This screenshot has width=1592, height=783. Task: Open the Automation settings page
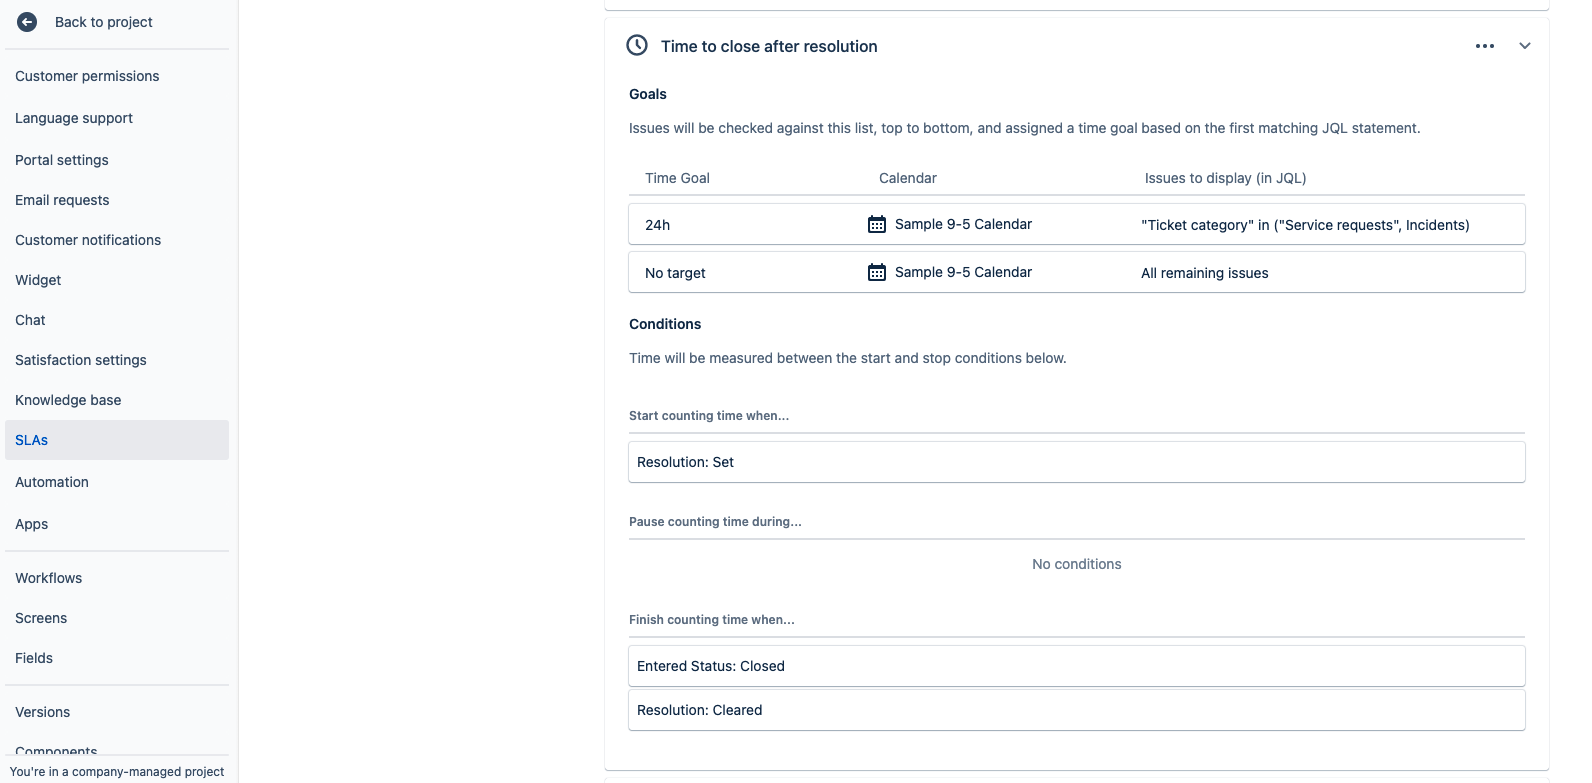pos(52,482)
